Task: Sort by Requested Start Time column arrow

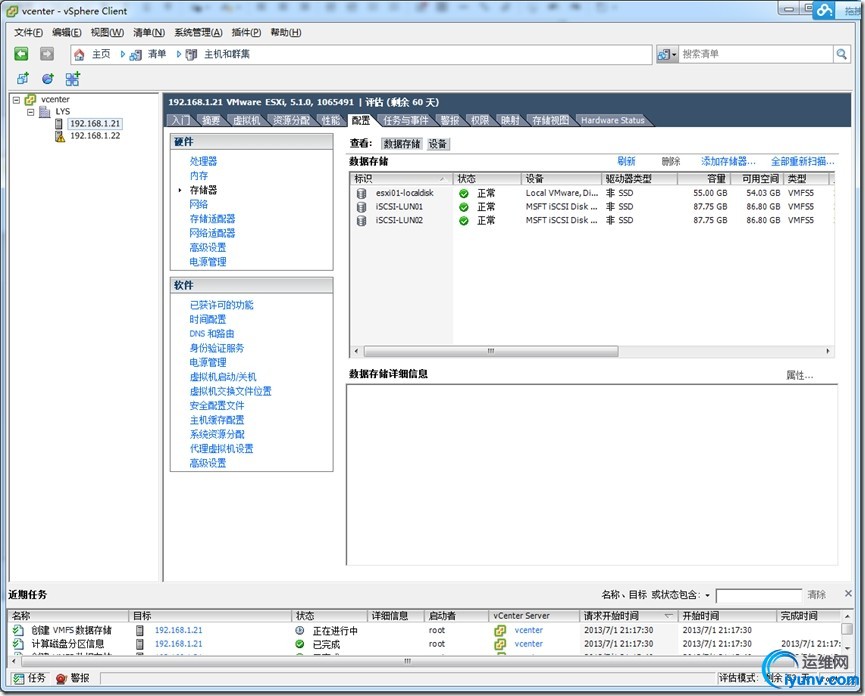Action: (x=668, y=615)
